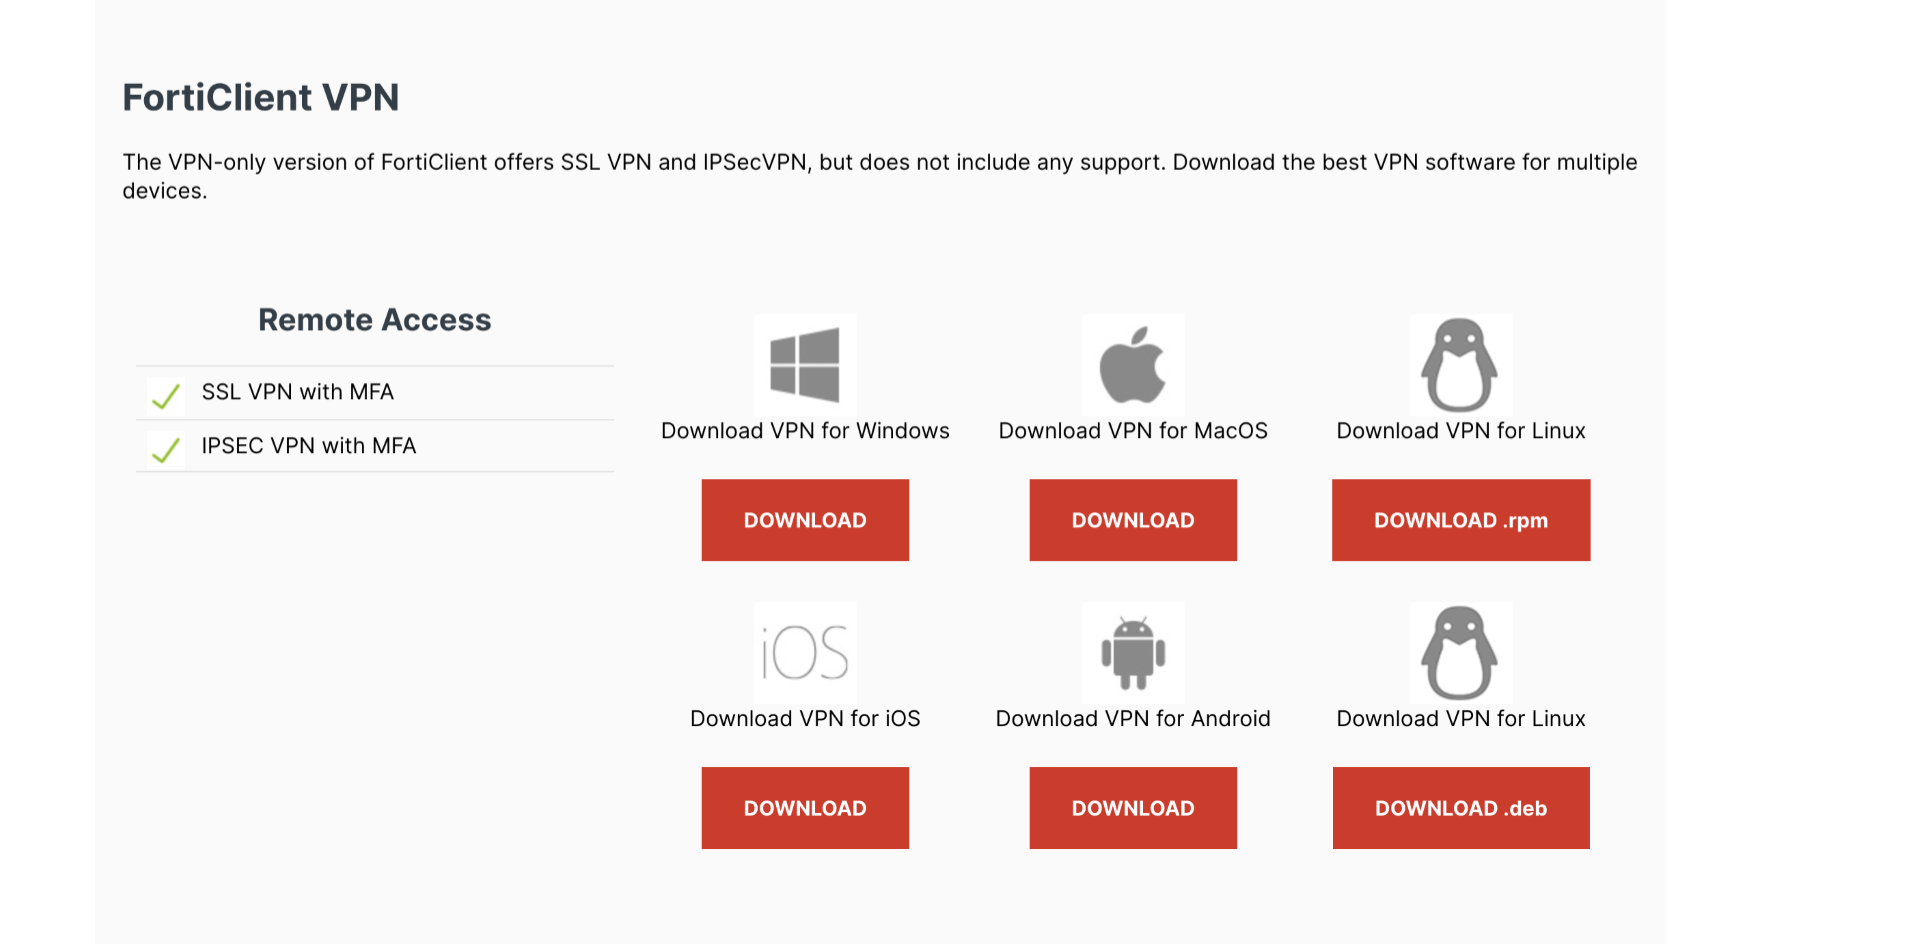The image size is (1920, 944).
Task: Click the Remote Access heading
Action: (375, 320)
